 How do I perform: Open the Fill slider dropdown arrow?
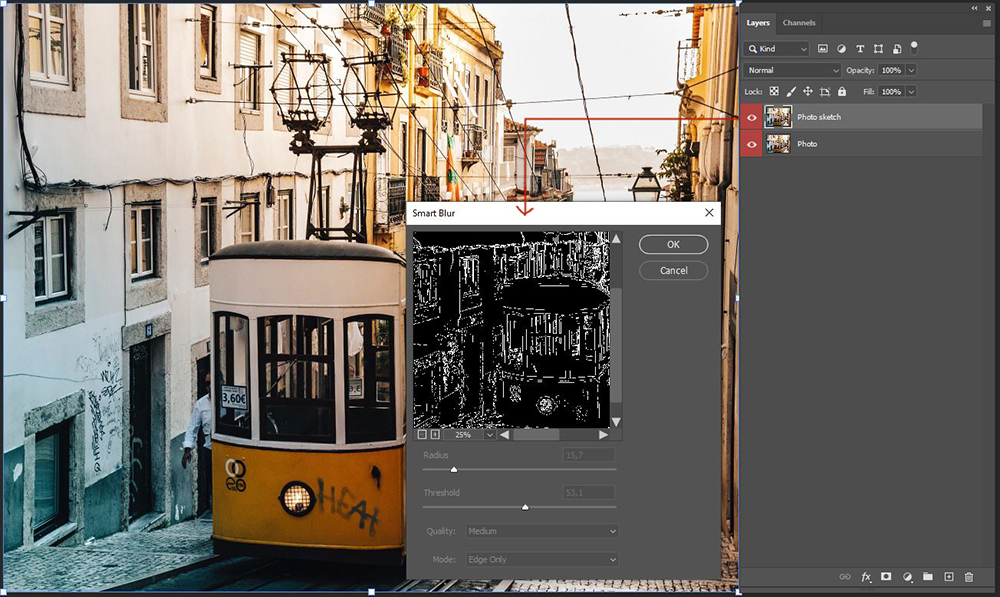911,92
